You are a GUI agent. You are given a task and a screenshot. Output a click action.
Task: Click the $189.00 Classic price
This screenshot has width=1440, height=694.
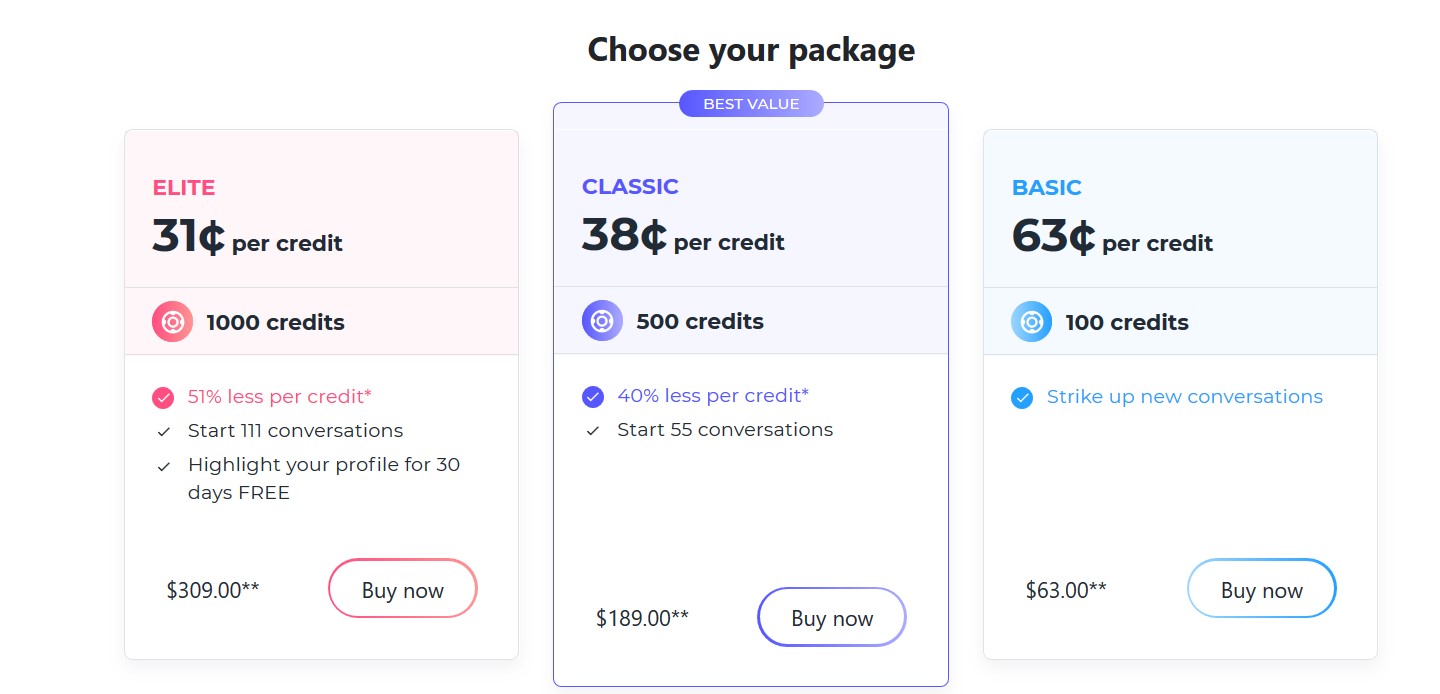[x=642, y=618]
